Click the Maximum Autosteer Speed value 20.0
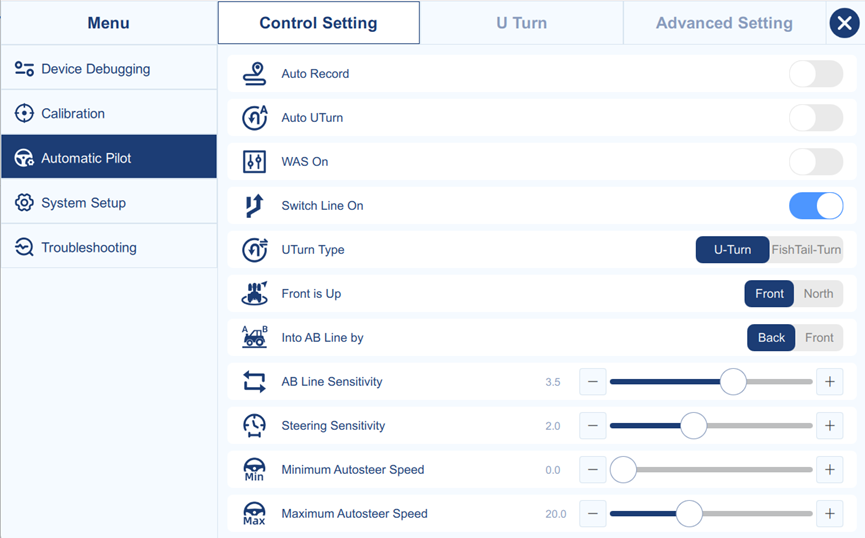The height and width of the screenshot is (538, 865). (x=556, y=514)
